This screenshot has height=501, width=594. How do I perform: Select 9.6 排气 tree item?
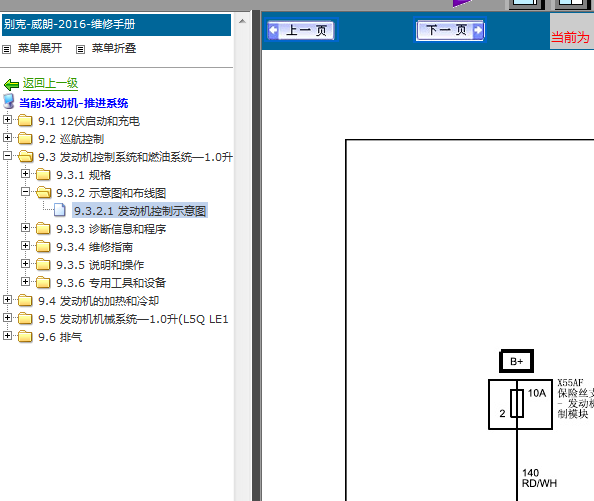[x=60, y=337]
